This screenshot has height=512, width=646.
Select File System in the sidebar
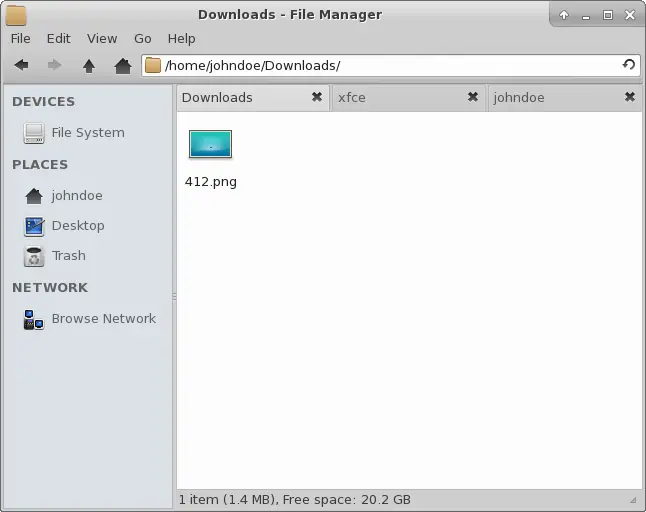88,133
